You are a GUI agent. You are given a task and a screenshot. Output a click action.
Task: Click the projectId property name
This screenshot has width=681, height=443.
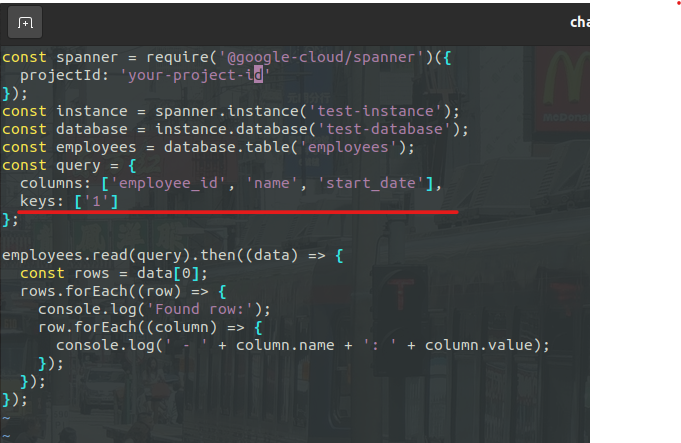(60, 75)
